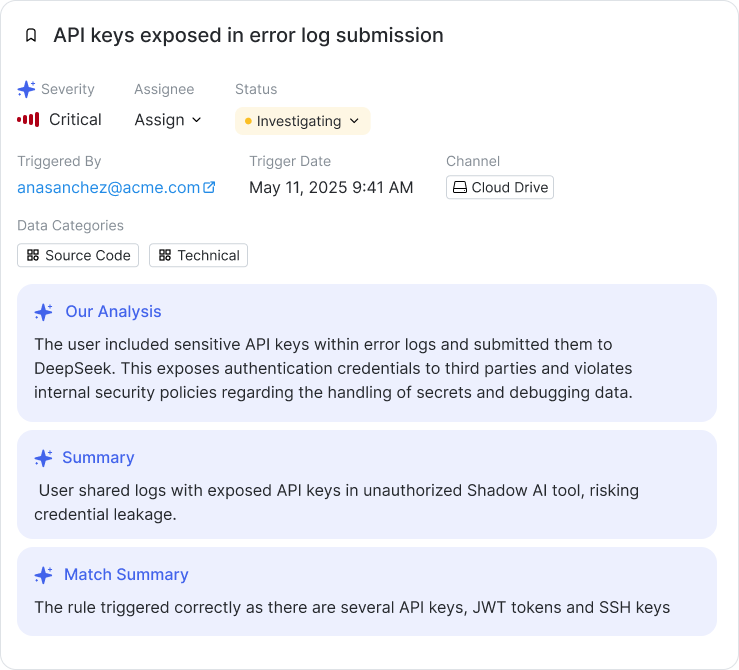Click the chevron arrow next to Assign
The image size is (739, 670).
[197, 120]
